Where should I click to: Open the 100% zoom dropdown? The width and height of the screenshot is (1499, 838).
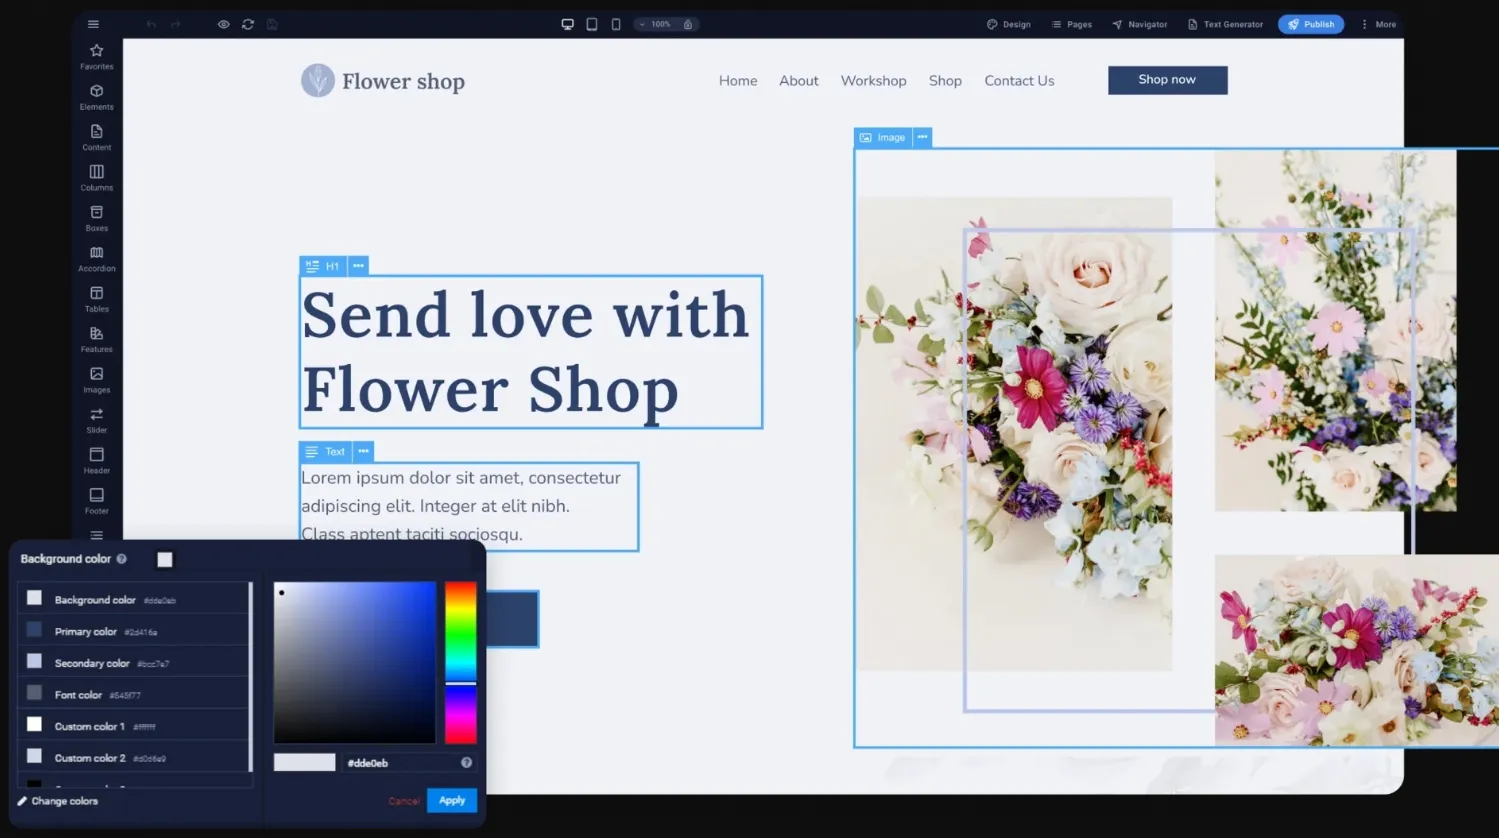655,24
